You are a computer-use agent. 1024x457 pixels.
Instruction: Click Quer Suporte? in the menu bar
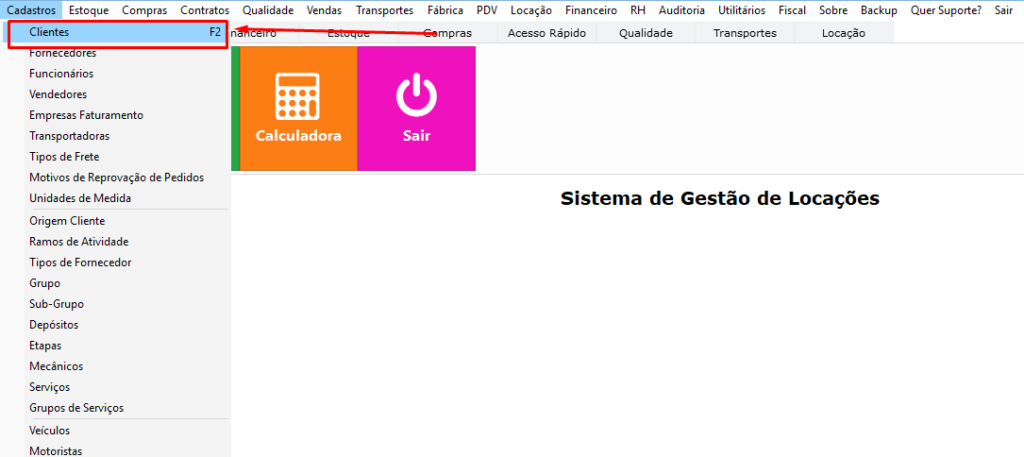tap(946, 10)
